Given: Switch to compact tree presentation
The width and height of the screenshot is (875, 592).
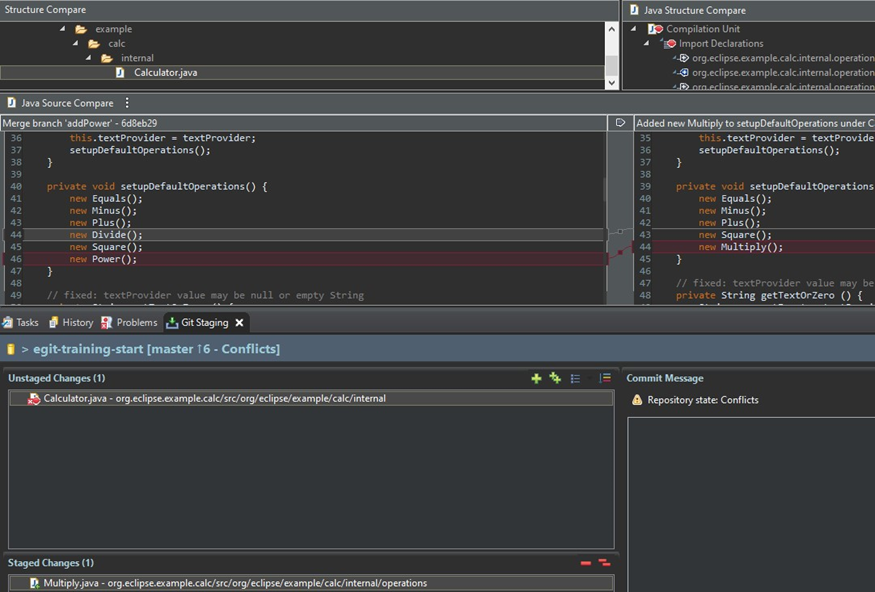Looking at the screenshot, I should click(x=605, y=379).
